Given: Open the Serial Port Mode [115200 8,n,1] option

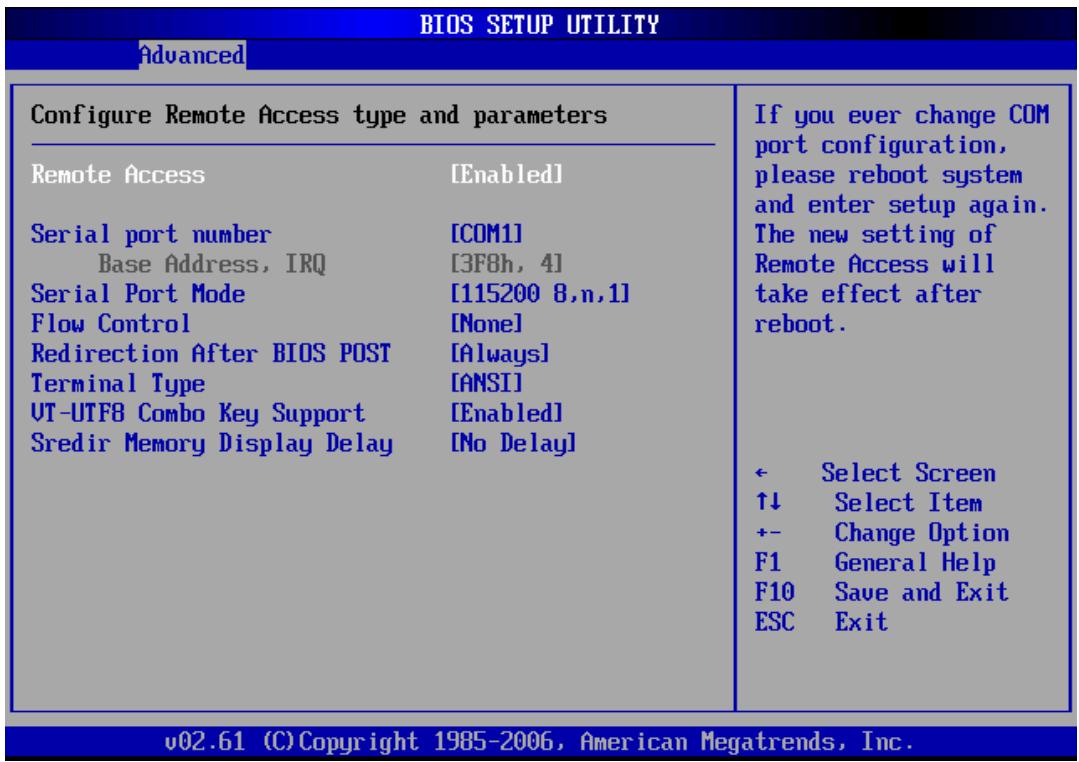Looking at the screenshot, I should pyautogui.click(x=540, y=294).
